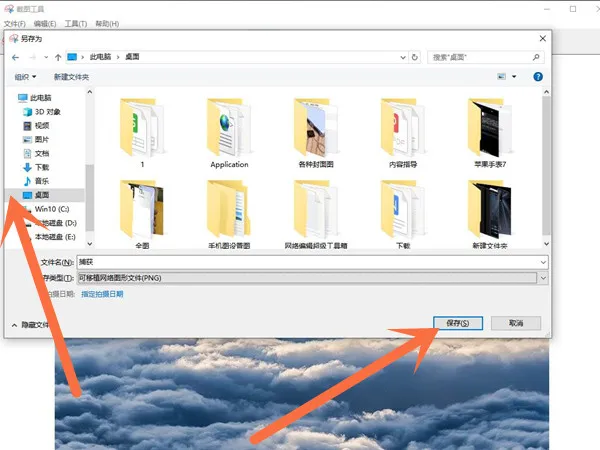Click the 取消 button
Viewport: 600px width, 450px height.
click(x=516, y=323)
